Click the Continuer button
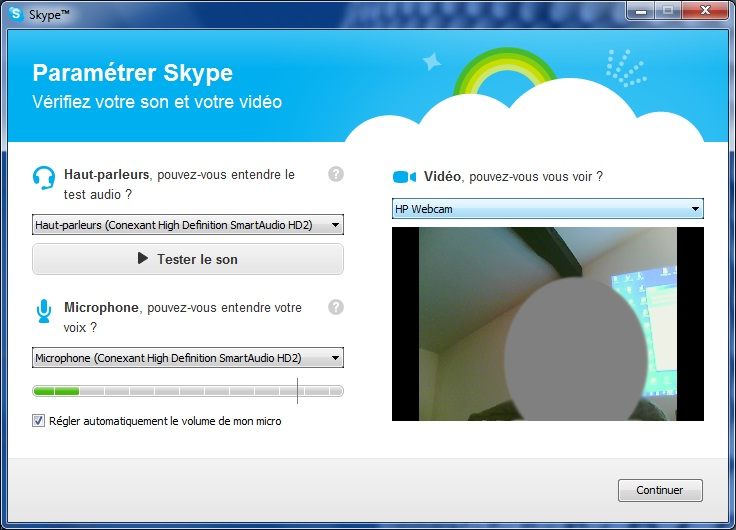This screenshot has height=530, width=736. (x=660, y=490)
